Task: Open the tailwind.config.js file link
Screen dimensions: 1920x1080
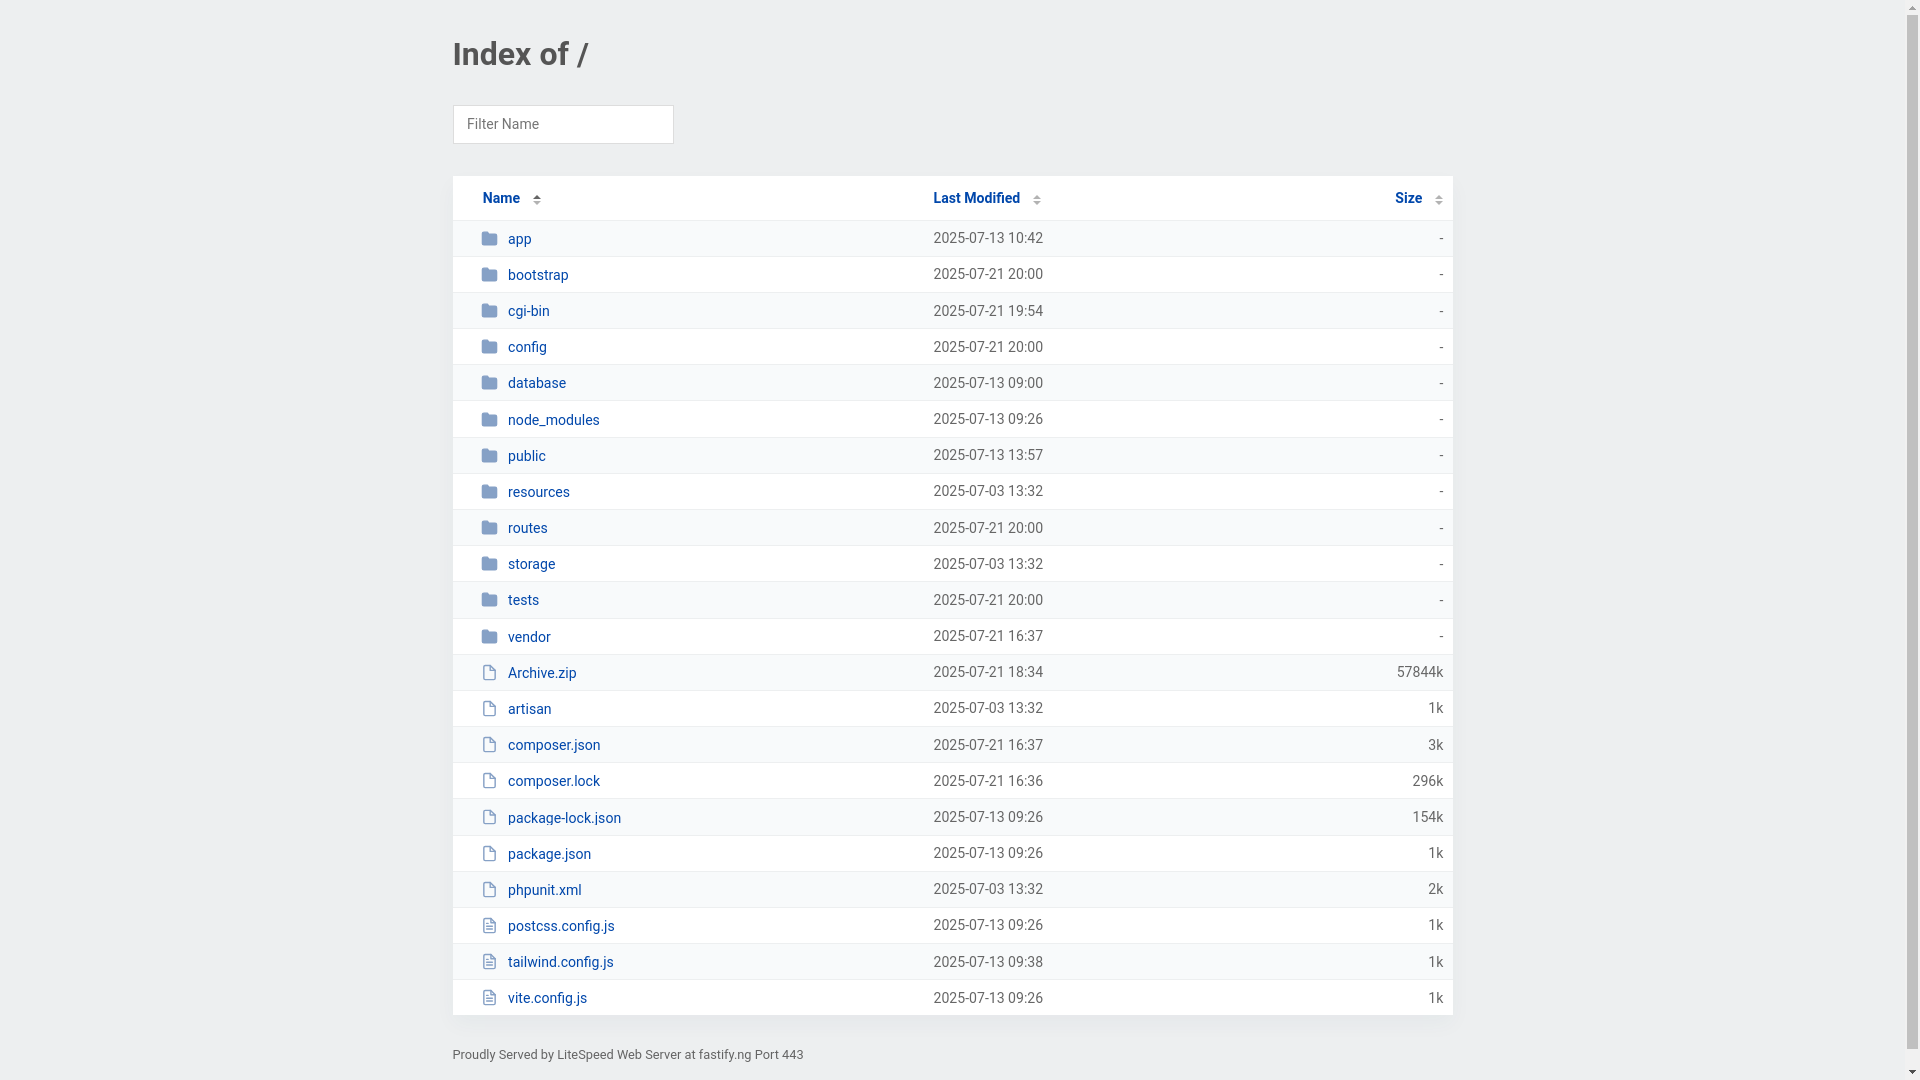Action: (560, 962)
